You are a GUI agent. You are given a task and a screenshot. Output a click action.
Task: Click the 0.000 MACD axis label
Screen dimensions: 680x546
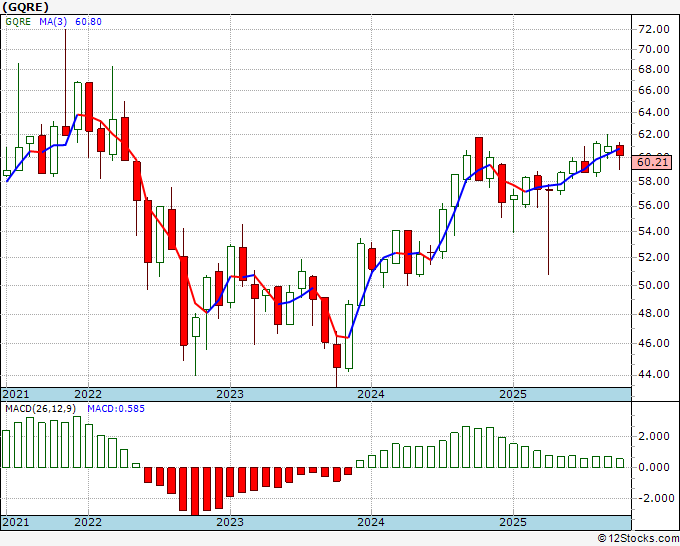tap(656, 468)
